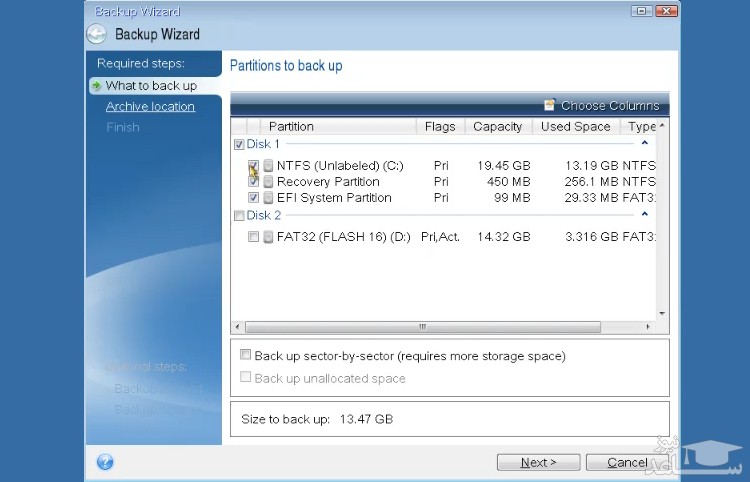Collapse the Disk 1 group
The image size is (750, 482).
(645, 144)
